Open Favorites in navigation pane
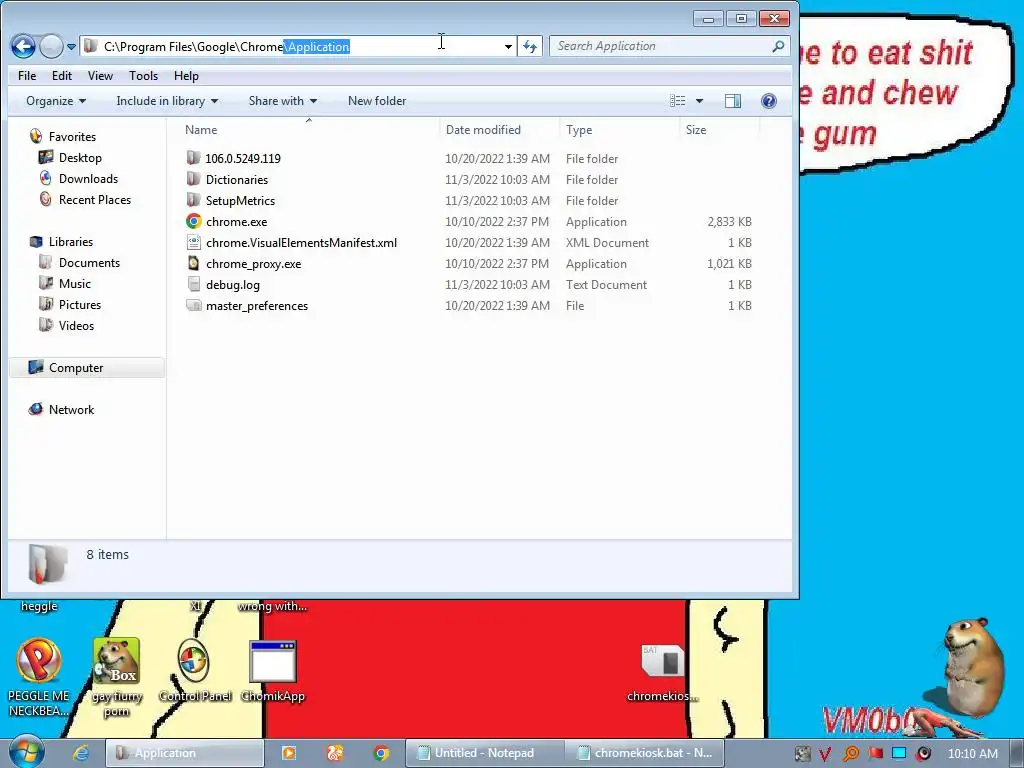Image resolution: width=1024 pixels, height=768 pixels. coord(72,136)
